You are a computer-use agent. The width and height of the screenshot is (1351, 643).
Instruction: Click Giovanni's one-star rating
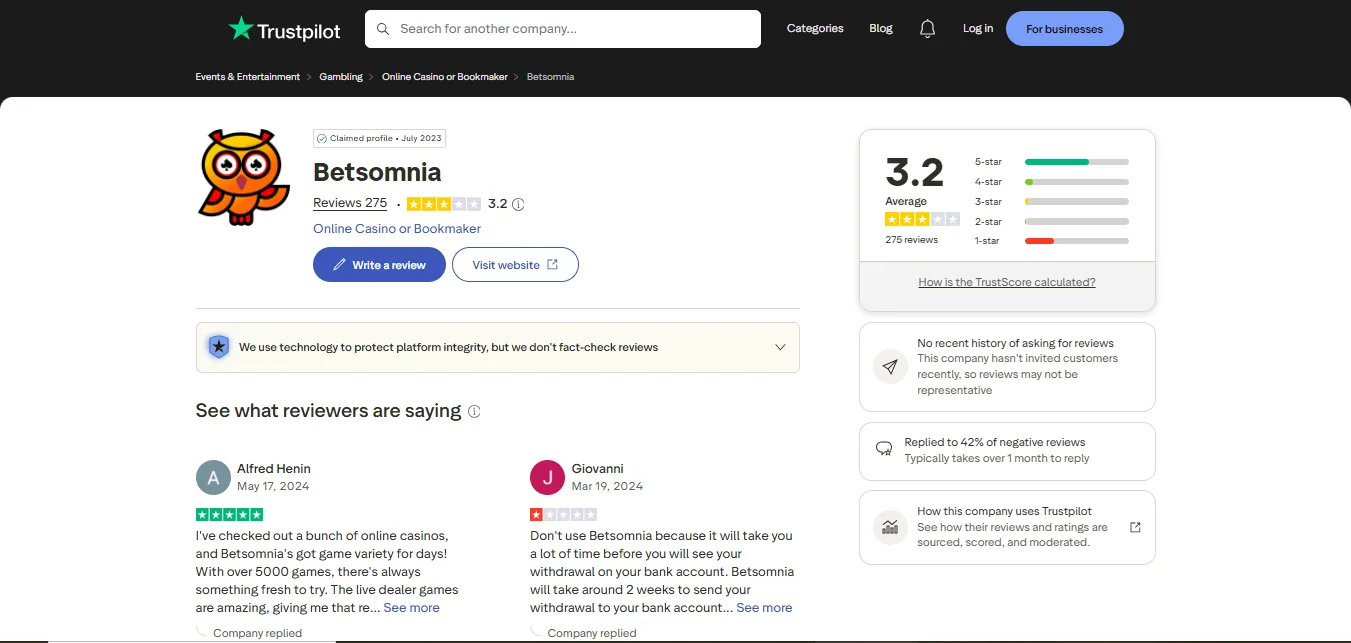(x=563, y=514)
